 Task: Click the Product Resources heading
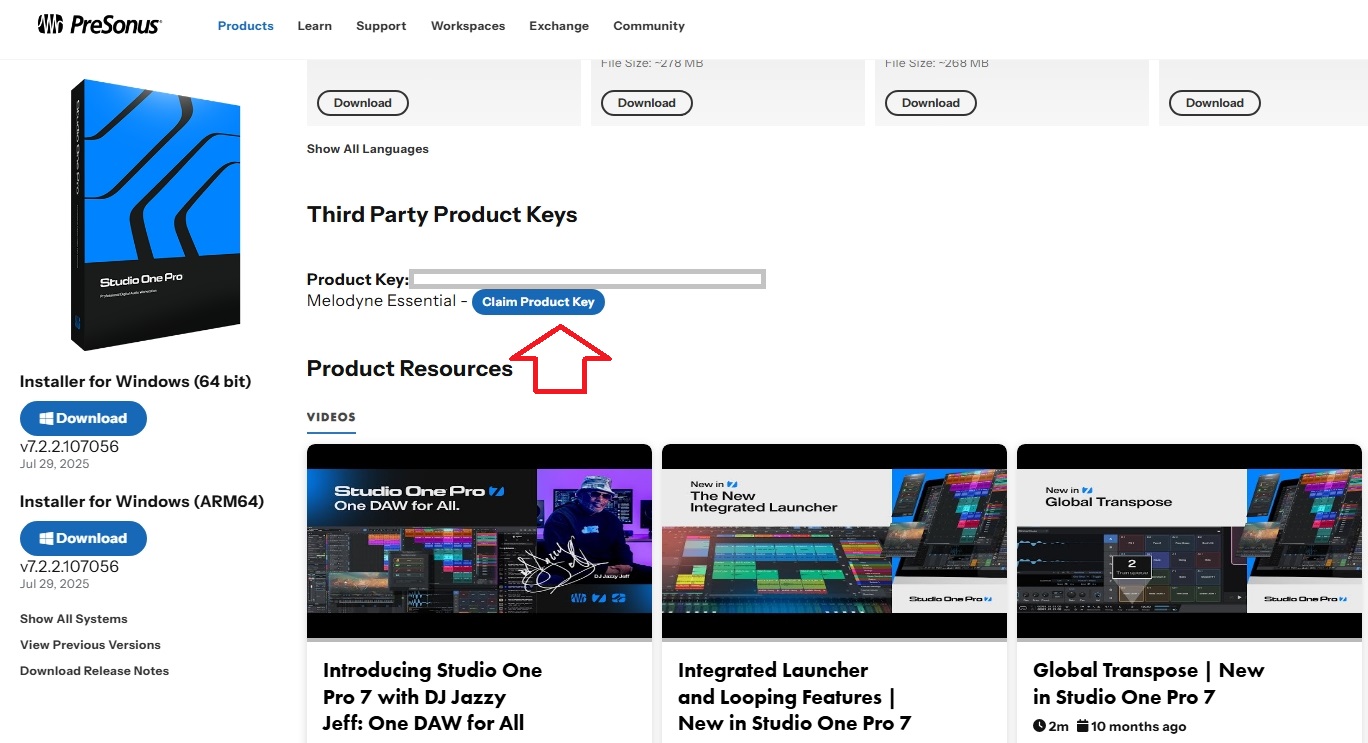(410, 369)
